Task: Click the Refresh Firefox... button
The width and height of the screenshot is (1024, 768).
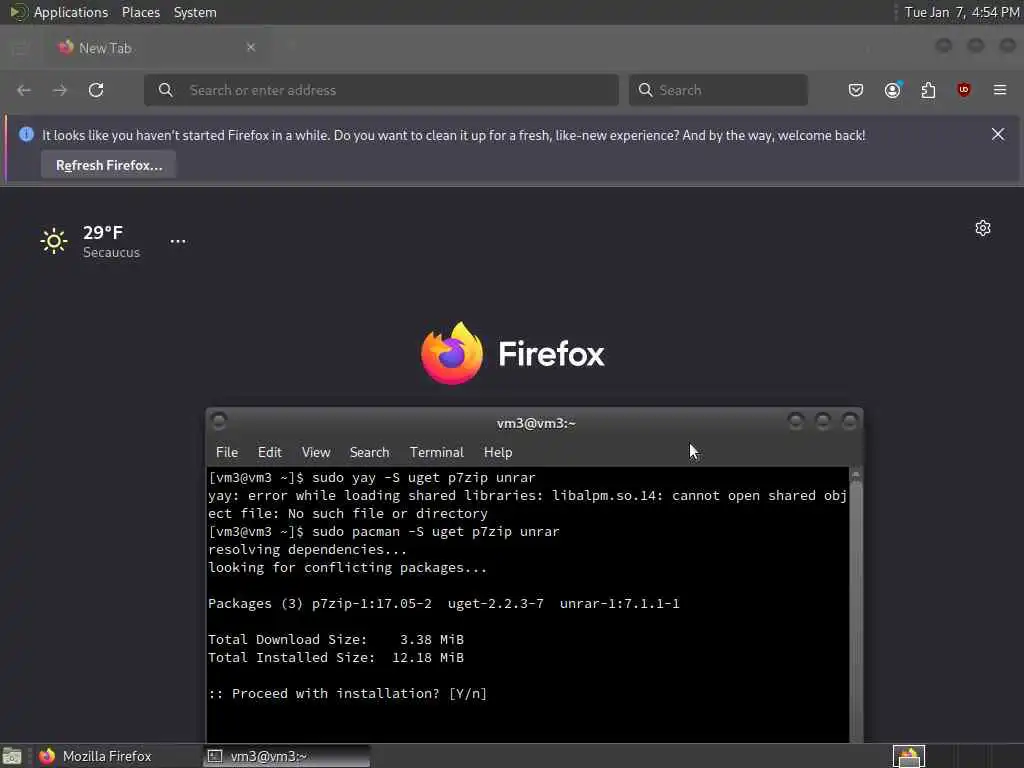Action: point(108,165)
